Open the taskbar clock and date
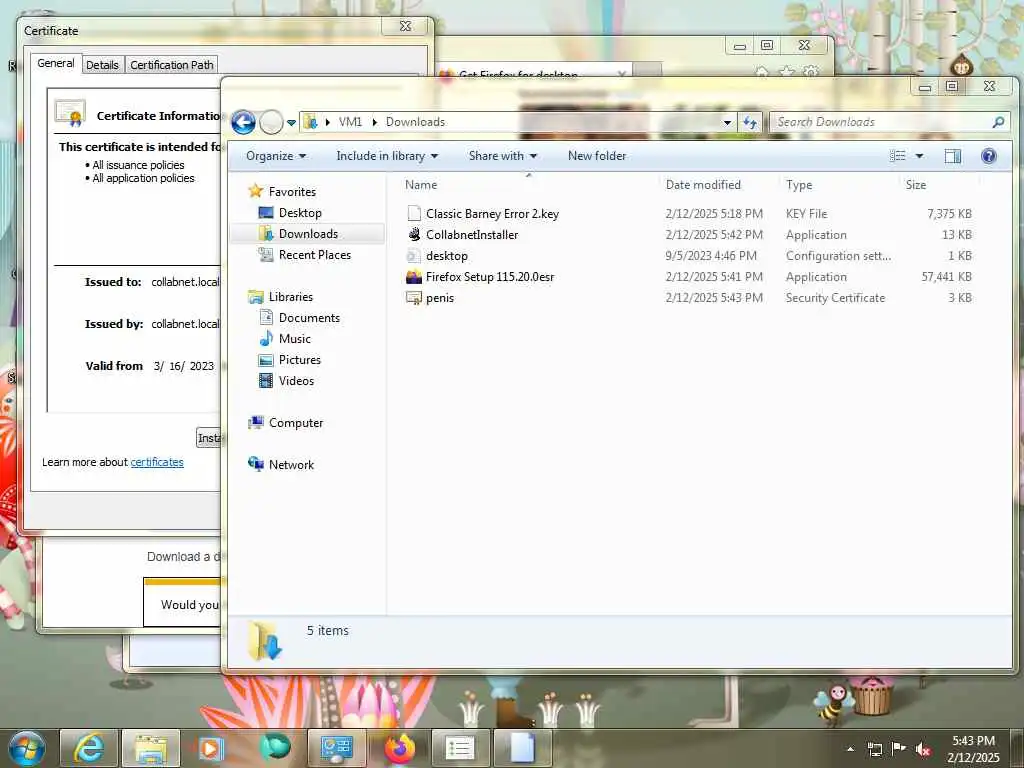This screenshot has height=768, width=1024. [x=973, y=749]
